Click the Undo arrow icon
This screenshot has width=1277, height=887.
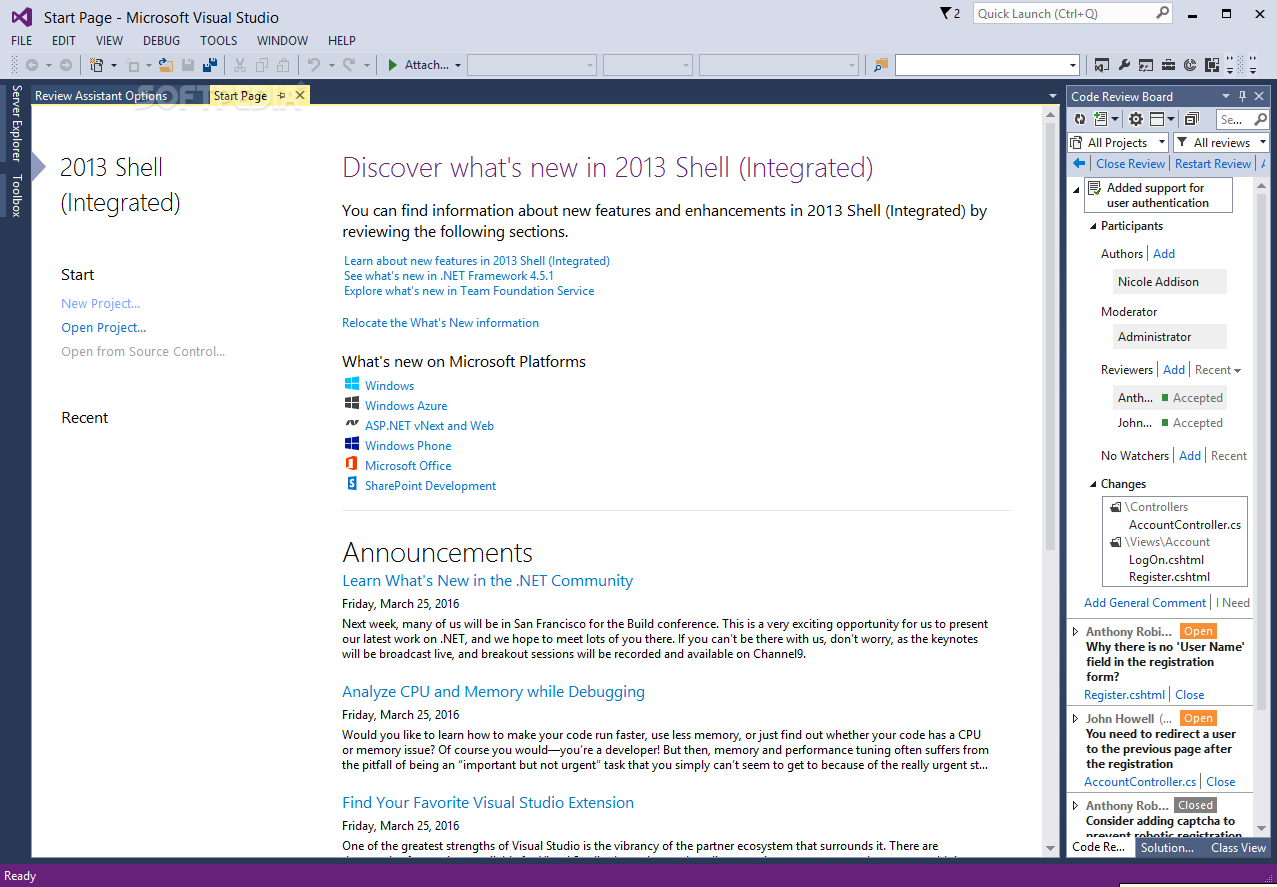pos(314,65)
